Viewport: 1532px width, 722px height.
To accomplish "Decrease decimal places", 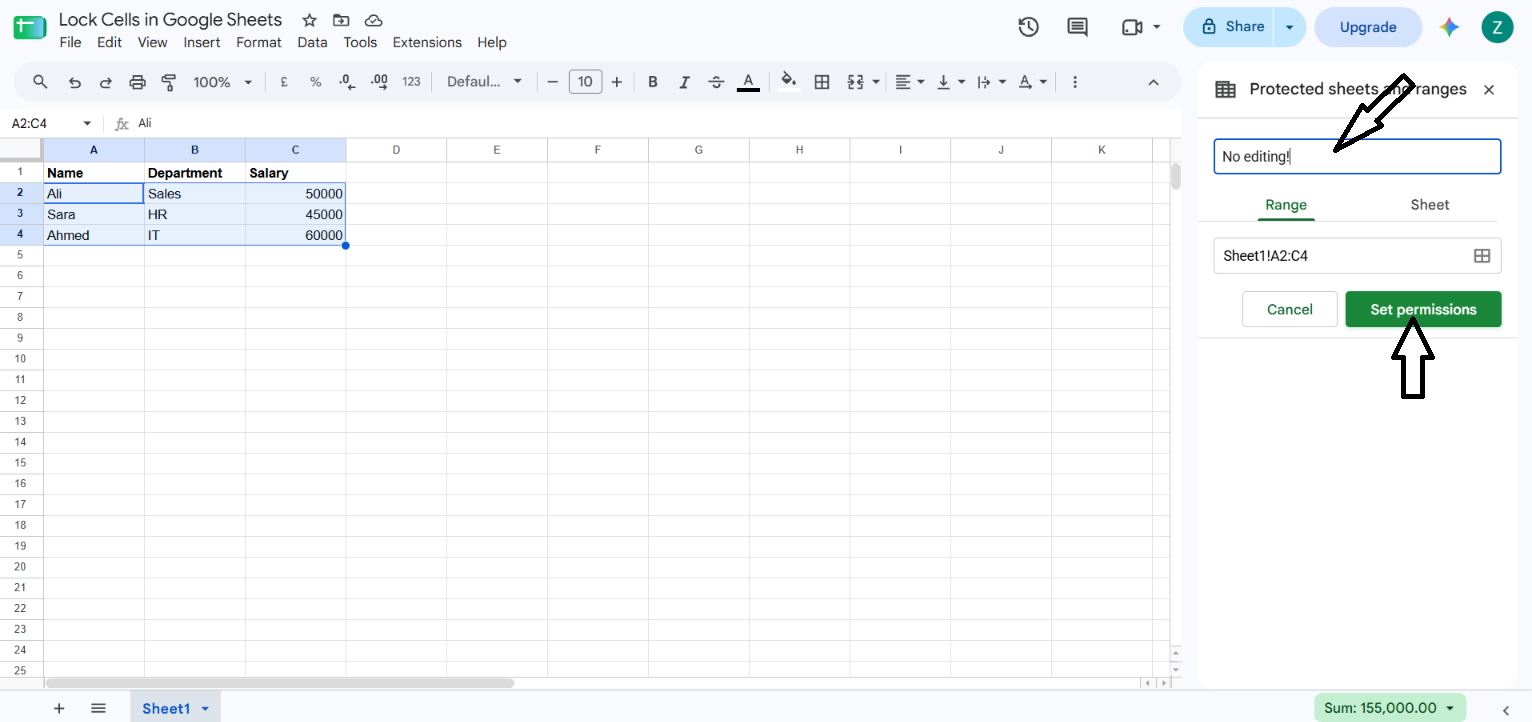I will click(347, 82).
